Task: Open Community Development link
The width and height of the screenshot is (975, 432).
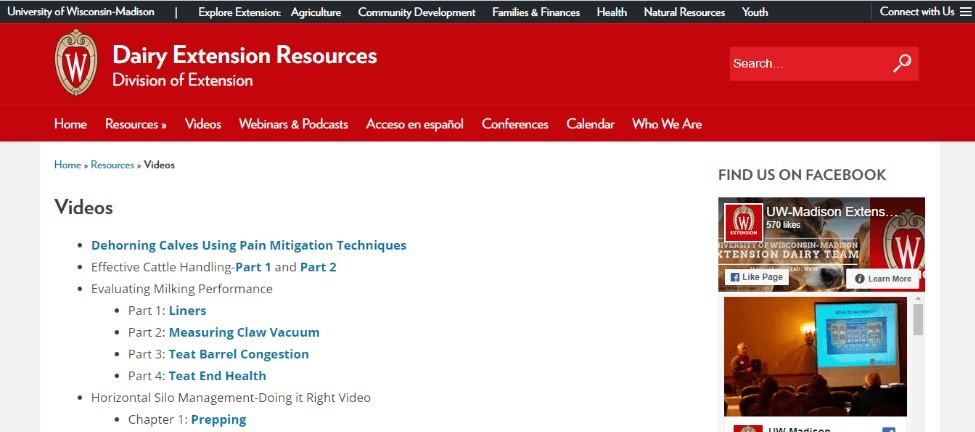Action: coord(417,12)
